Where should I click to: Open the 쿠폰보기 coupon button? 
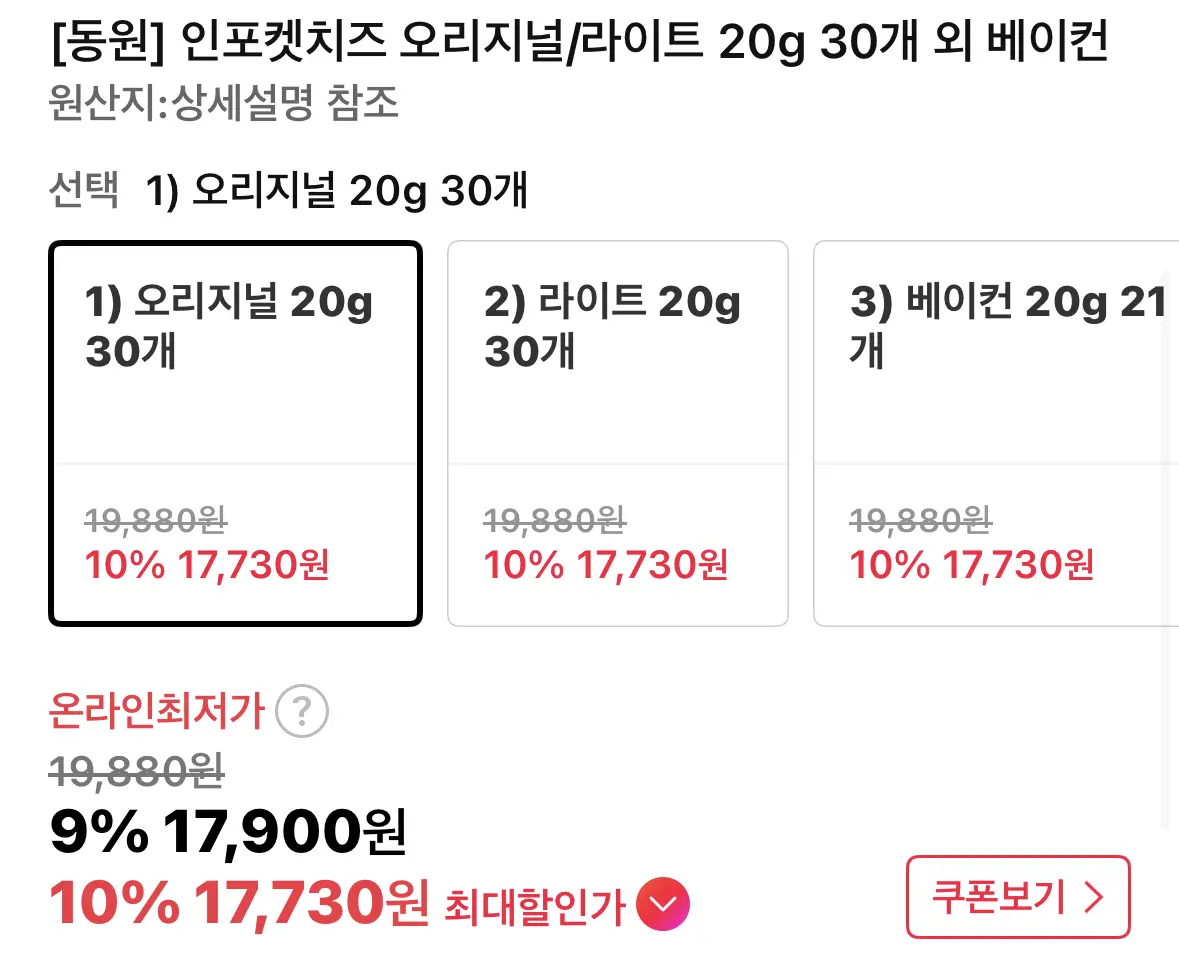click(1017, 897)
